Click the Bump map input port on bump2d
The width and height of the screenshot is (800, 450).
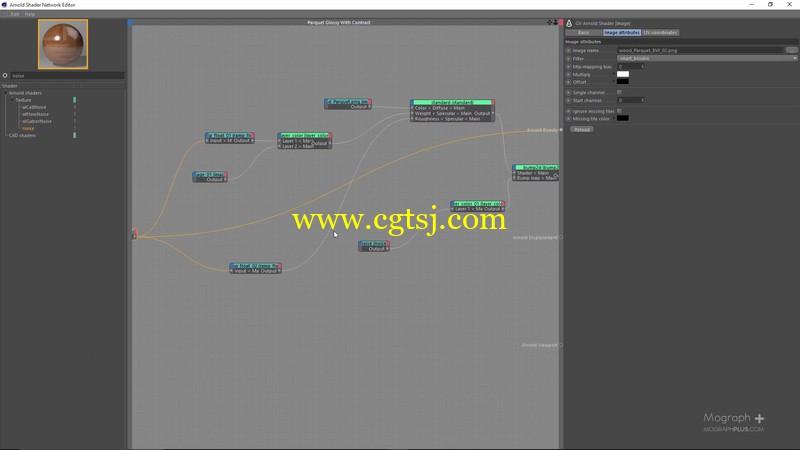(514, 178)
